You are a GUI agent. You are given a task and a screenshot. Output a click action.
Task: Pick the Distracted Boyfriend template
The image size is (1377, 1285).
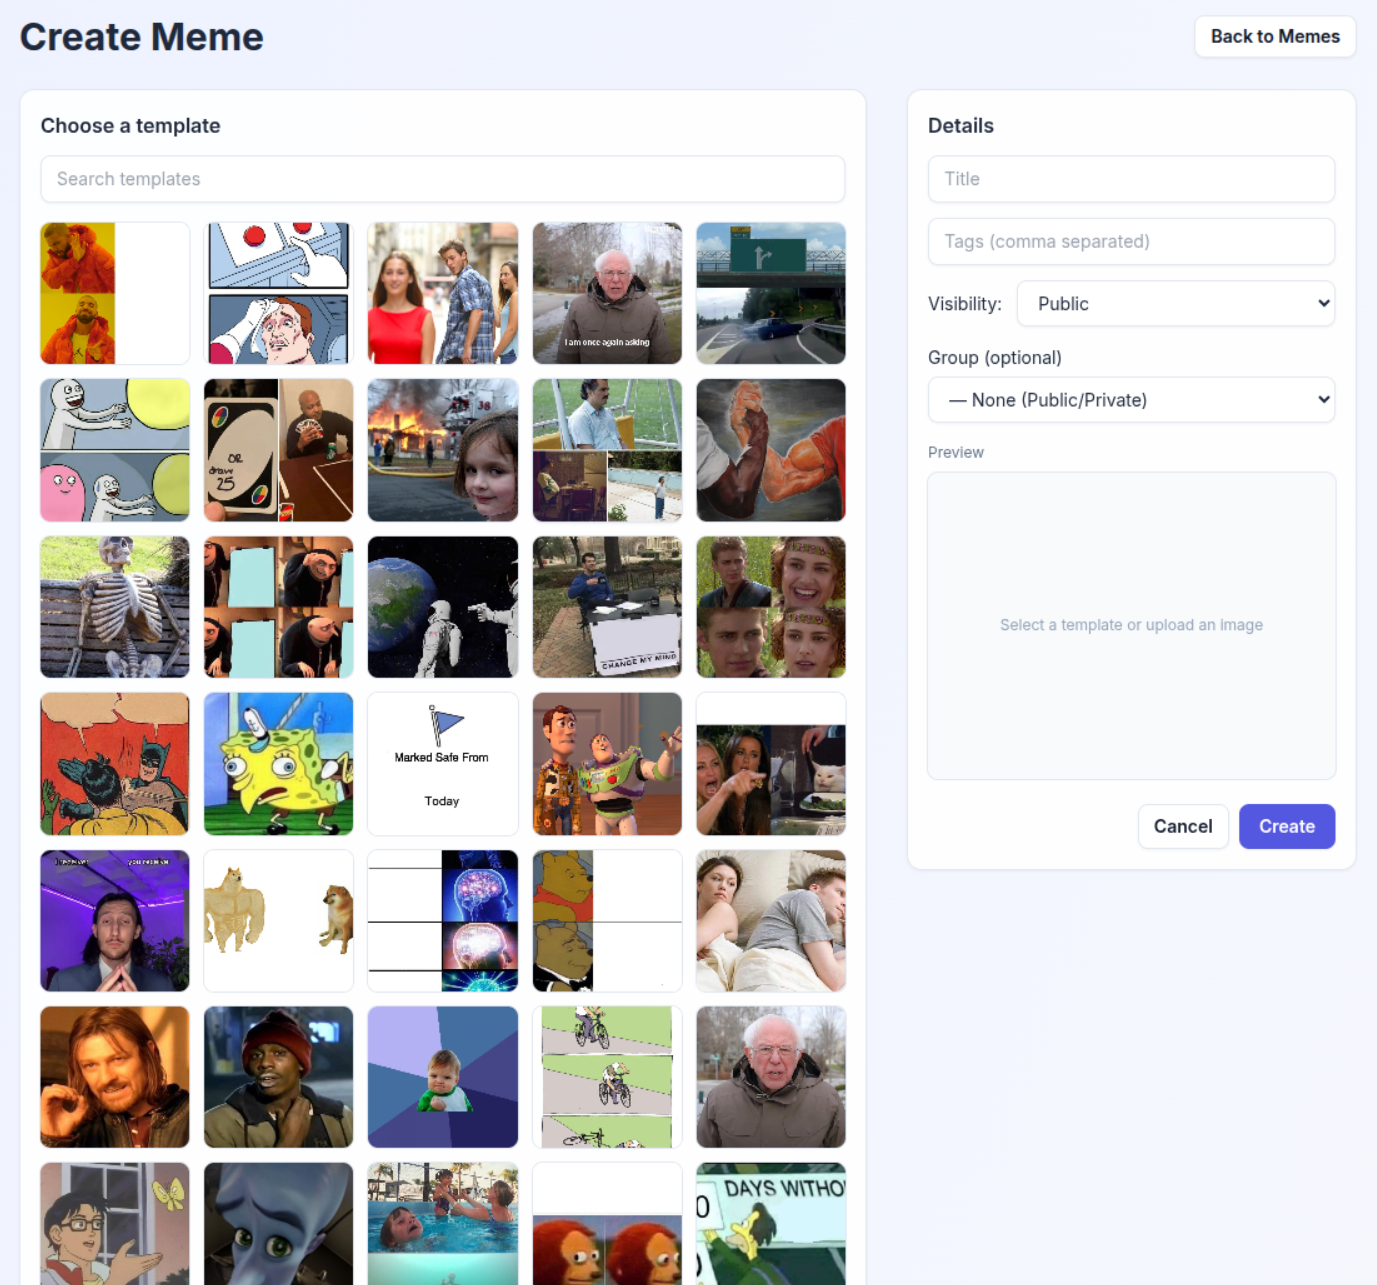point(443,293)
